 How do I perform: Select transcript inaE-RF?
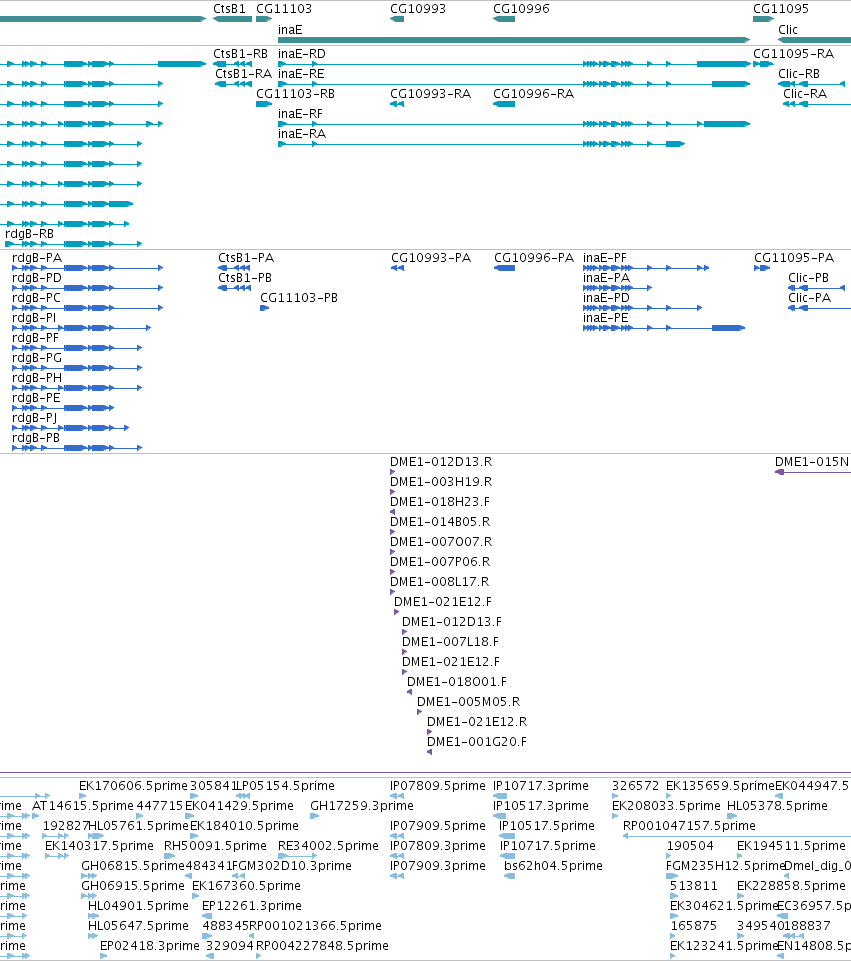300,113
